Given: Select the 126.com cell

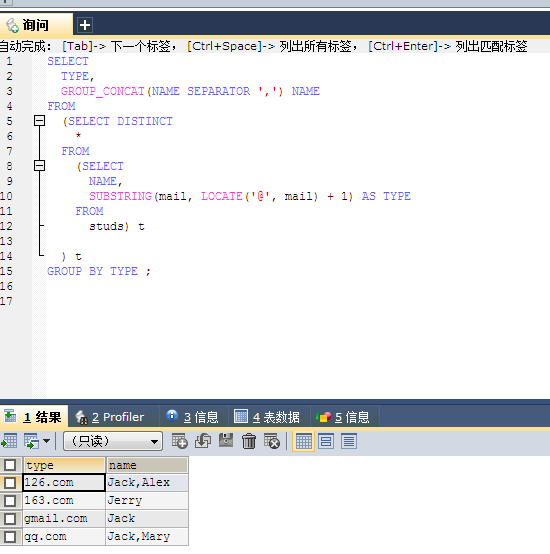Looking at the screenshot, I should [x=64, y=483].
